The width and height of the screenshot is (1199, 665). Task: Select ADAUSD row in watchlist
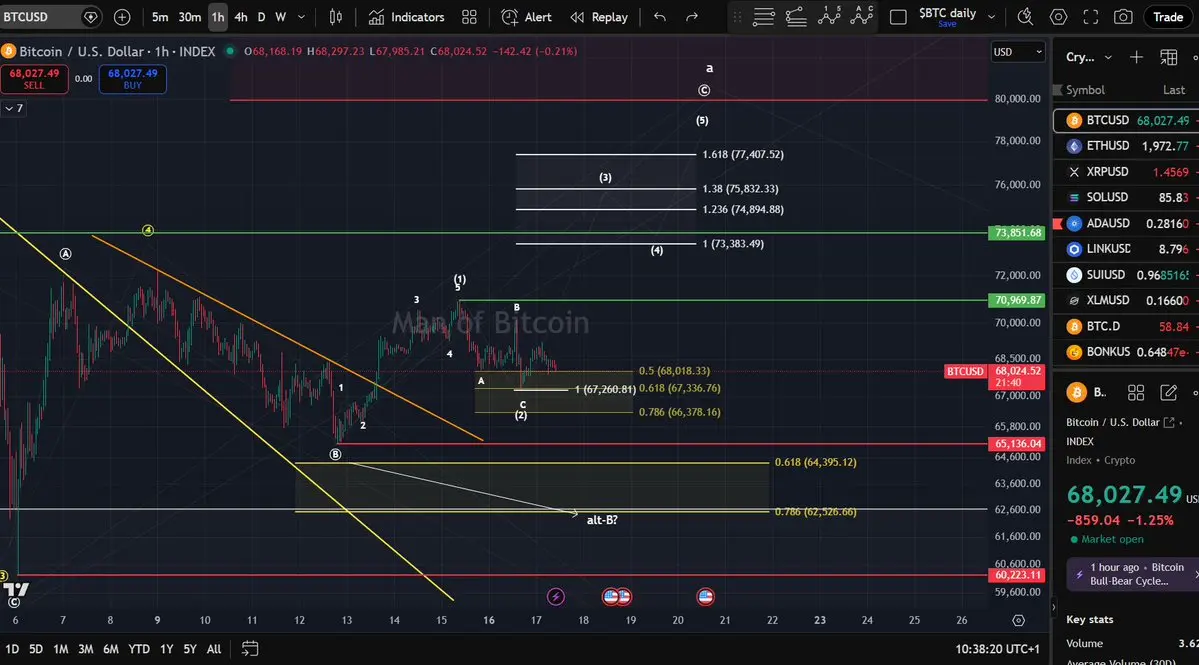(x=1126, y=223)
